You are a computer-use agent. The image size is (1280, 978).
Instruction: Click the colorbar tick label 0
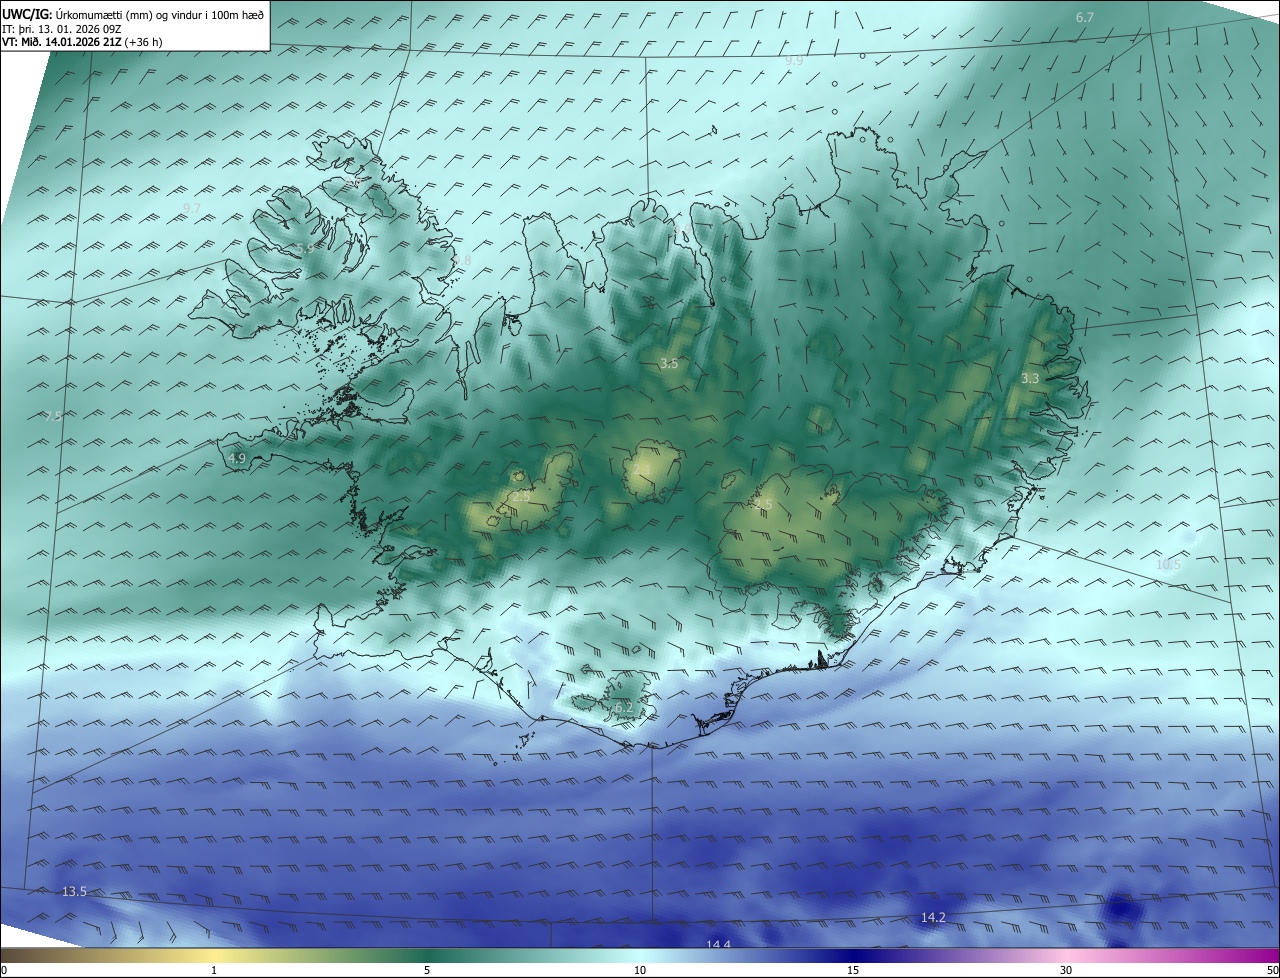(x=4, y=971)
